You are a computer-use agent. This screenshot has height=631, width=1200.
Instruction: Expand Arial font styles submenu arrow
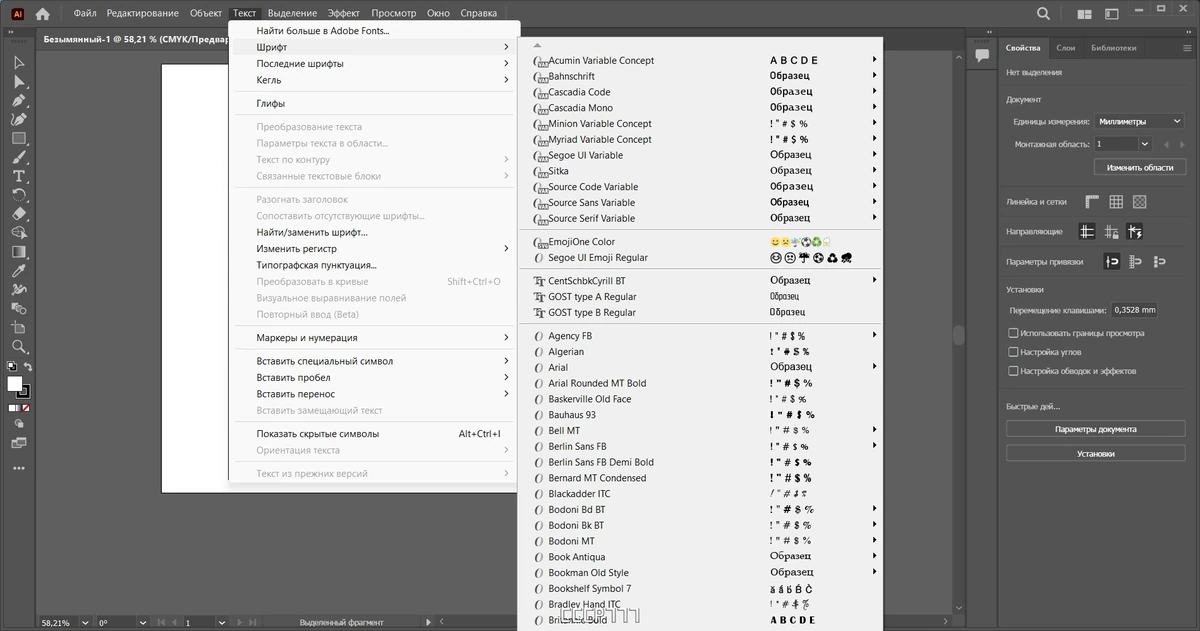click(x=874, y=367)
